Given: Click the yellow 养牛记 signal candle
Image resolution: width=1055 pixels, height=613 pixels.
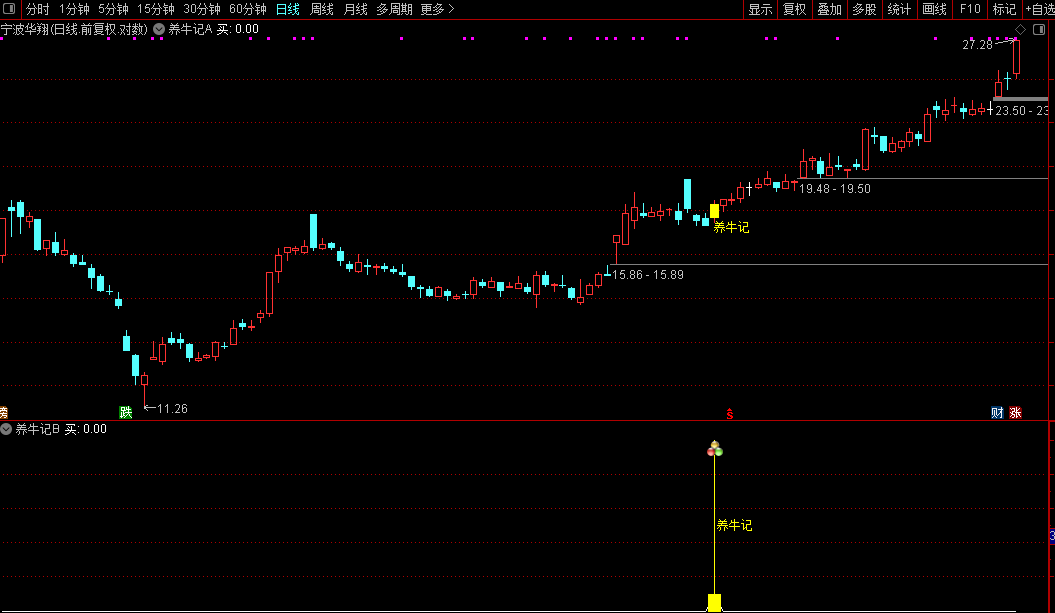Looking at the screenshot, I should [715, 211].
